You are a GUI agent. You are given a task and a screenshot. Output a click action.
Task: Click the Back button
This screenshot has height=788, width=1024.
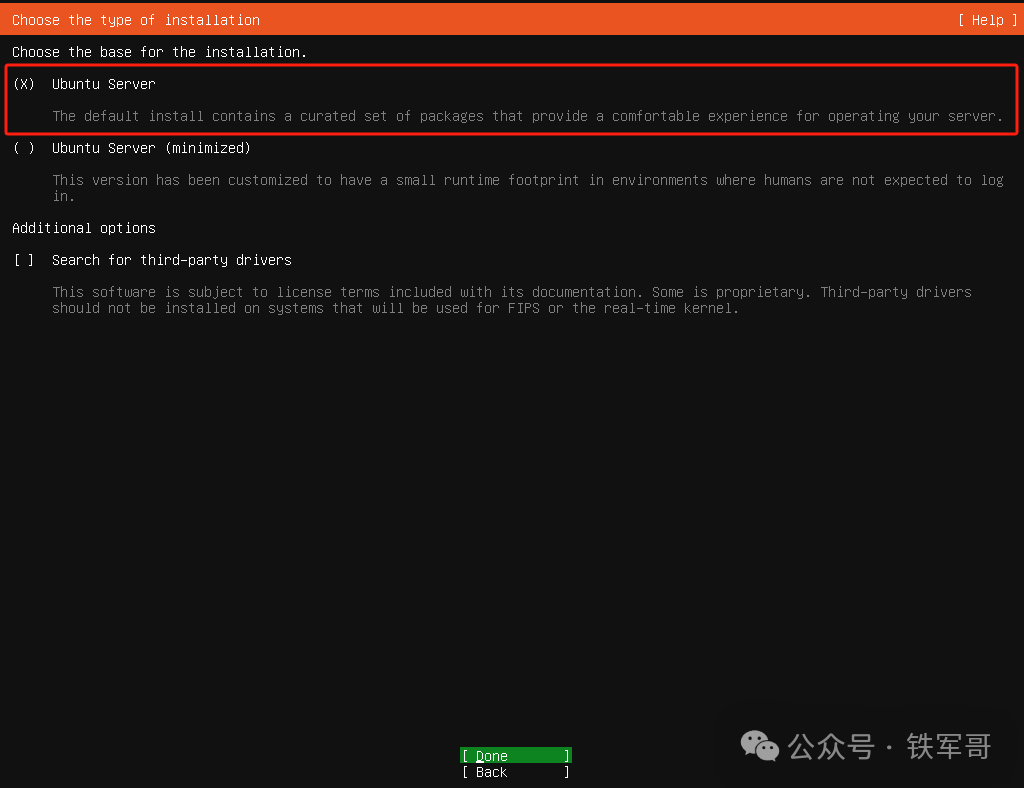click(x=516, y=772)
